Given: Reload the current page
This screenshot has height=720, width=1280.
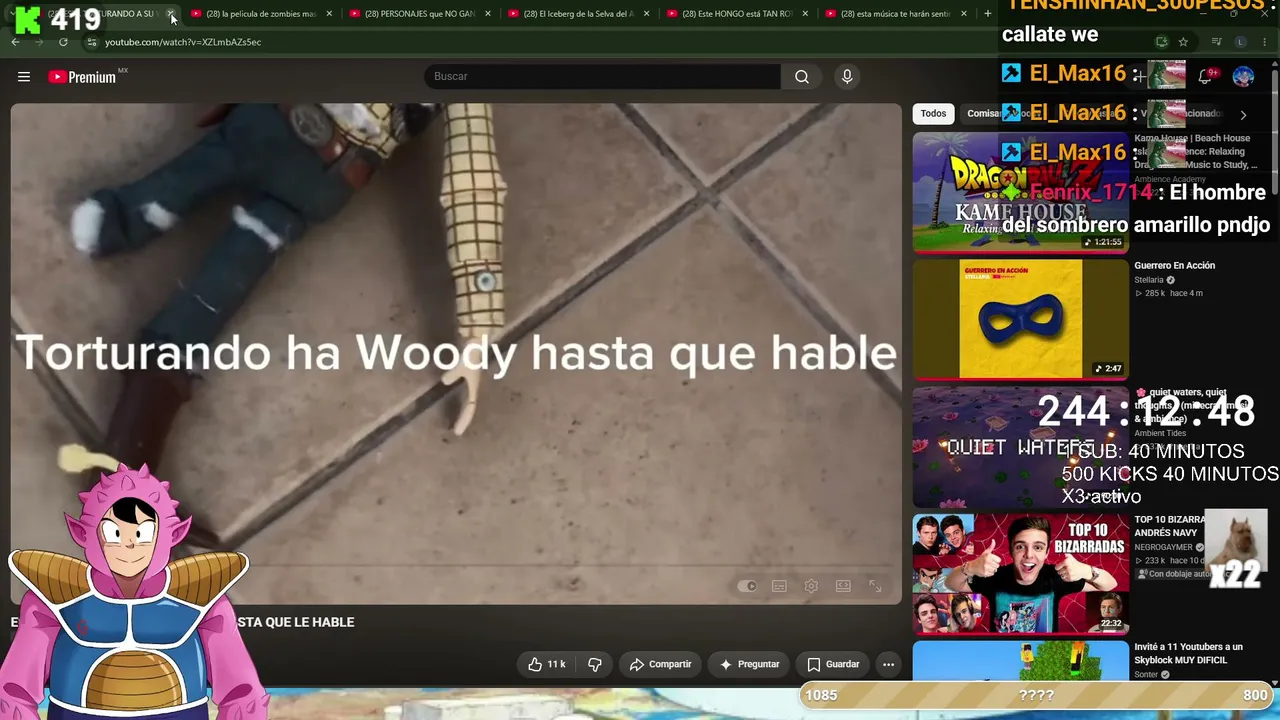Looking at the screenshot, I should coord(63,42).
